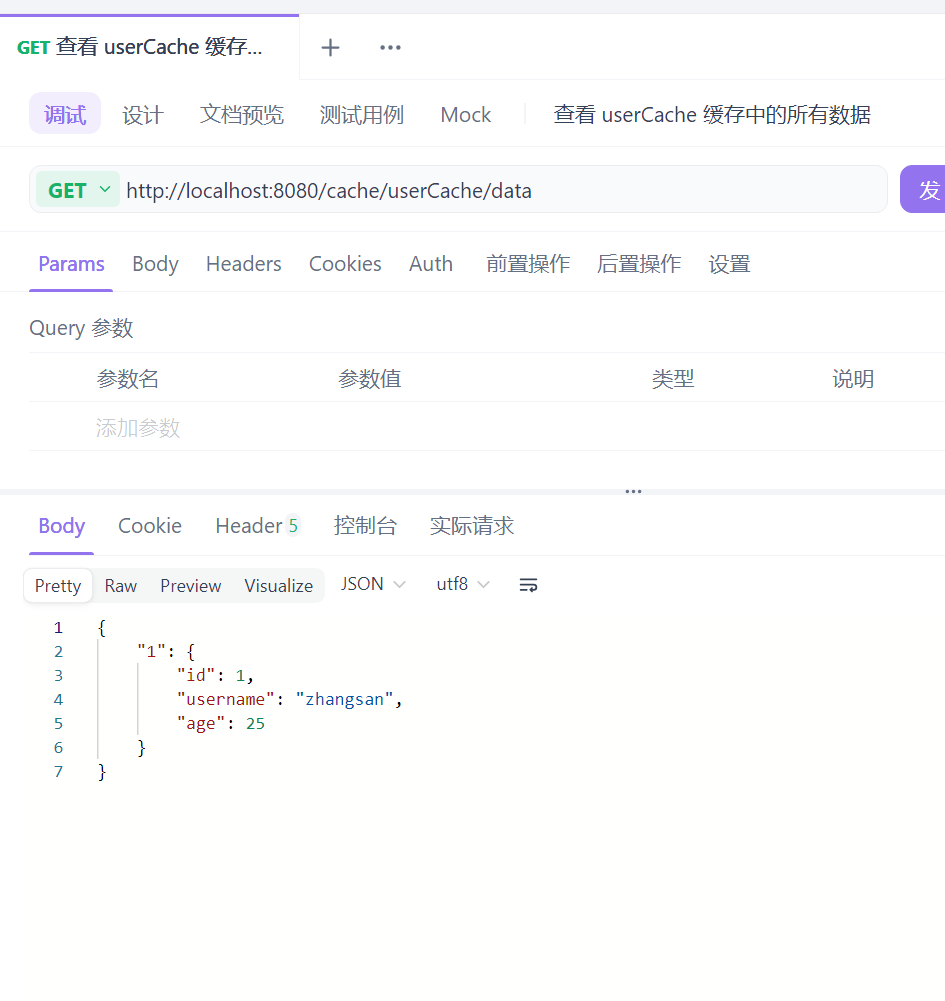Click 添加参数 to add a query parameter
945x1001 pixels.
(138, 428)
